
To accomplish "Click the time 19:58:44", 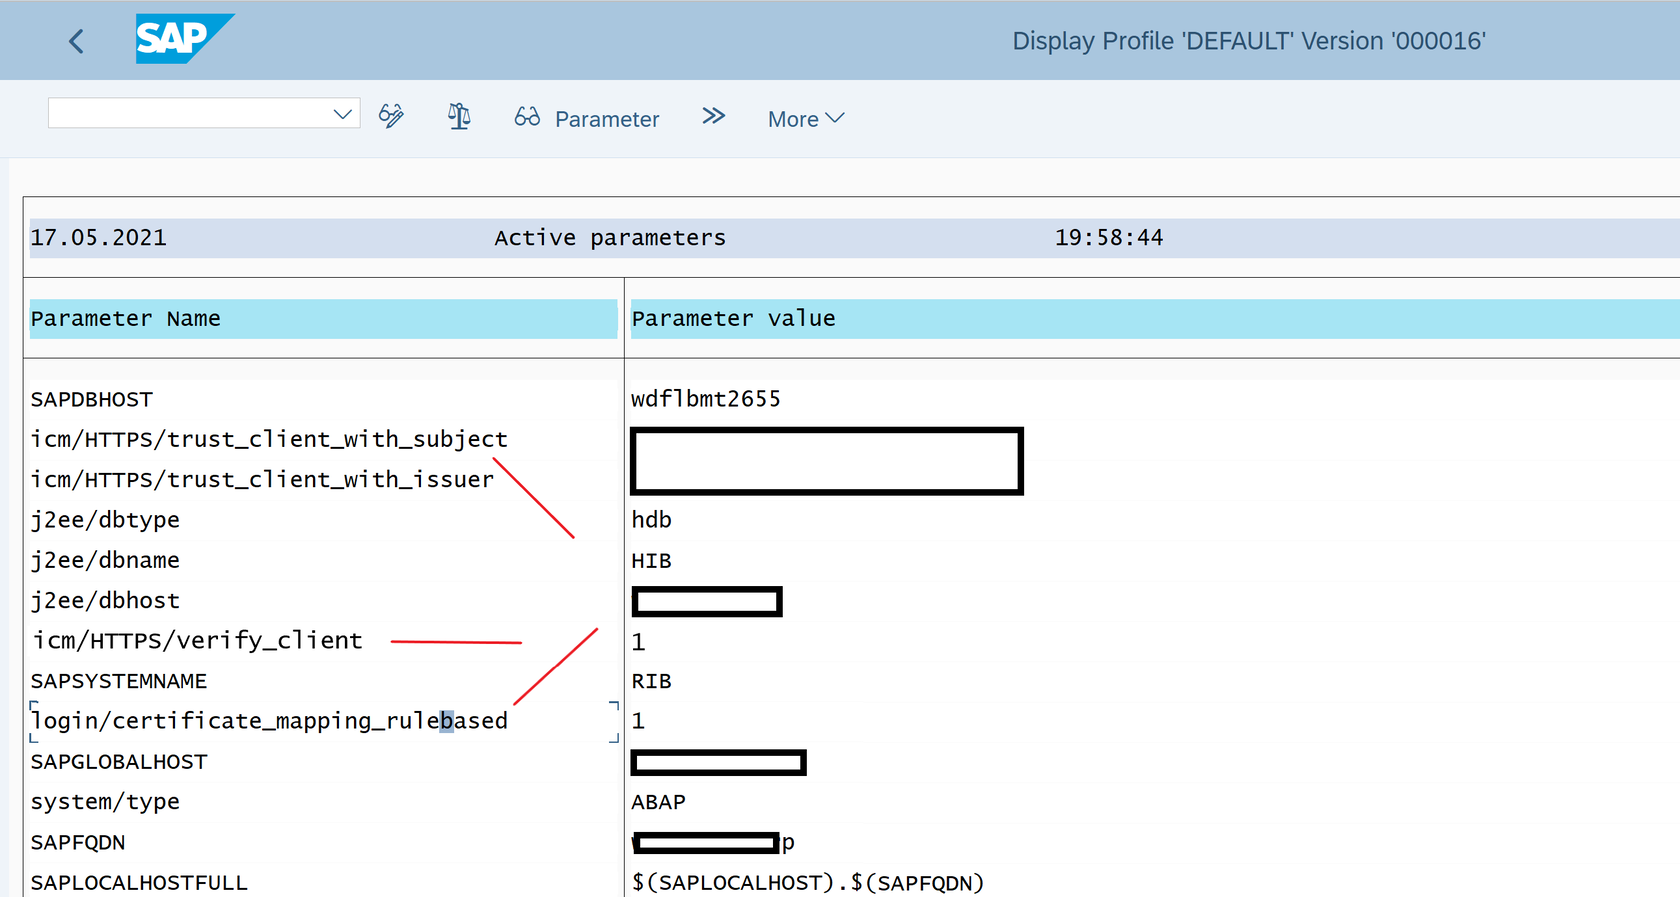I will tap(1109, 238).
